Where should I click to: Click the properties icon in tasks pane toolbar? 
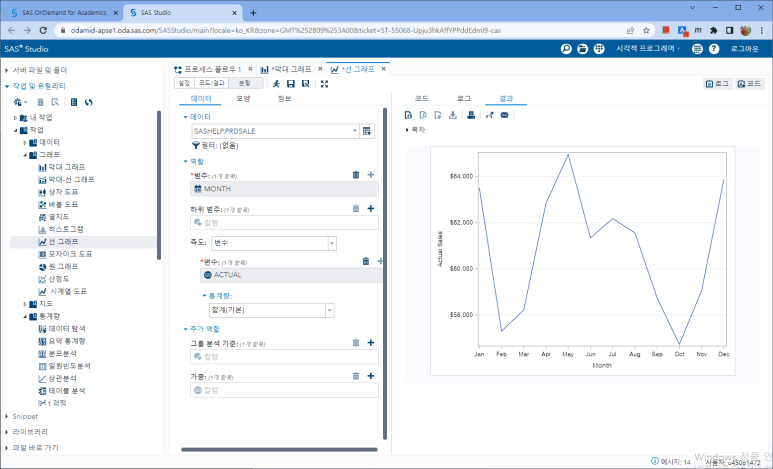tap(74, 102)
